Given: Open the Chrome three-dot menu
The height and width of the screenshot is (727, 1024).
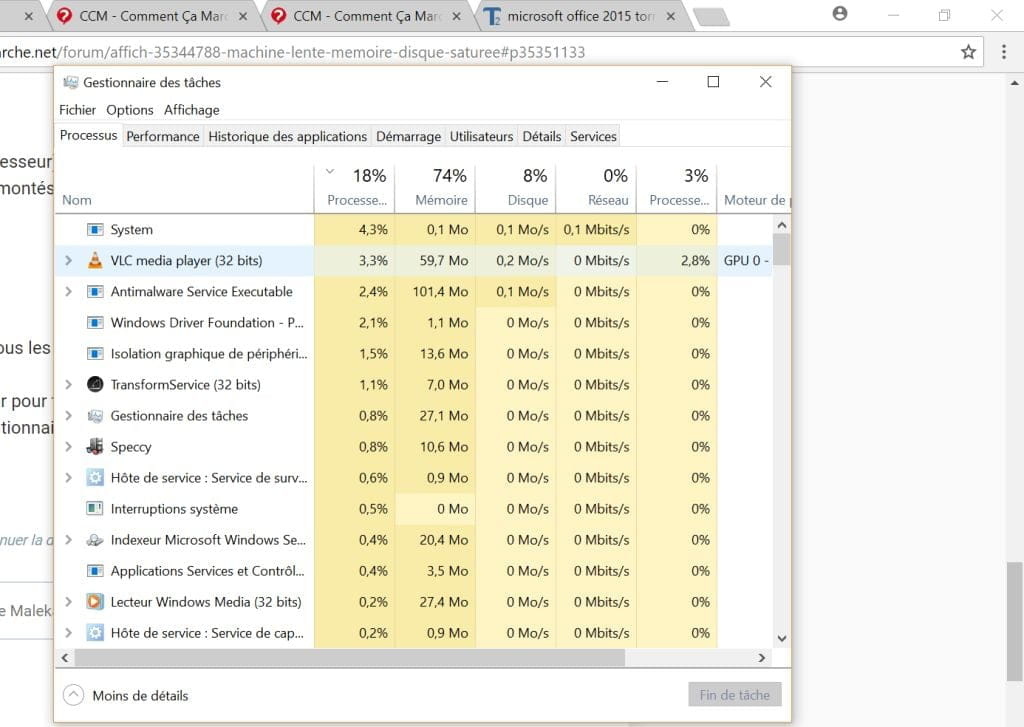Looking at the screenshot, I should [1004, 52].
